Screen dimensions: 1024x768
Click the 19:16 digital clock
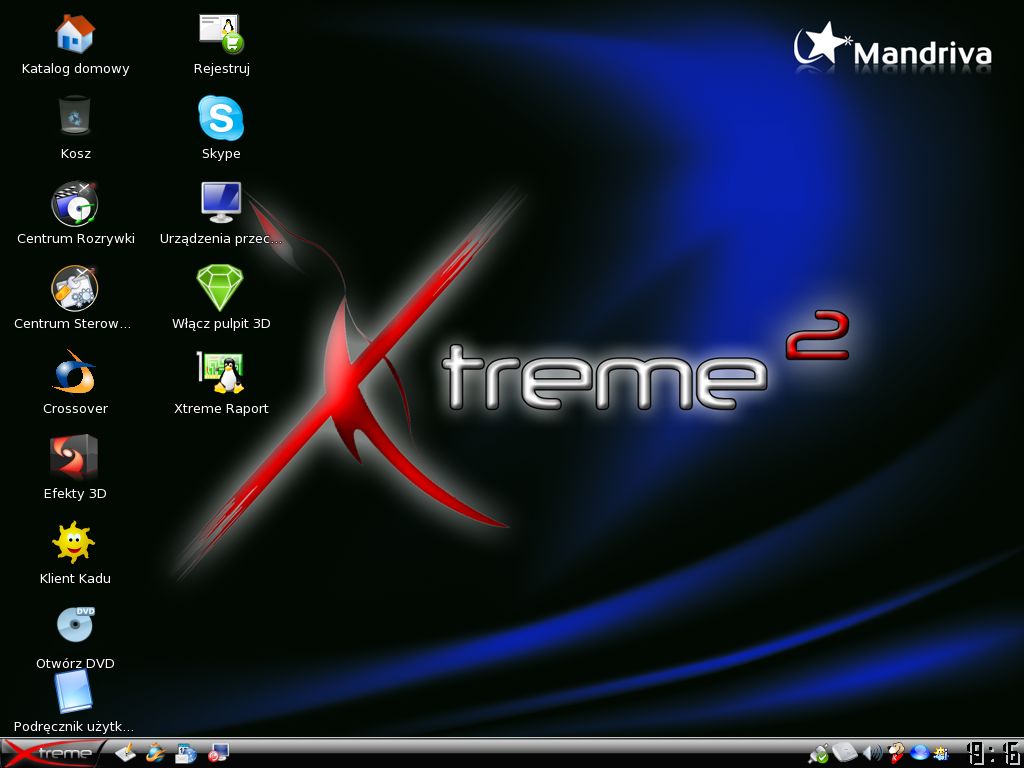pyautogui.click(x=993, y=754)
